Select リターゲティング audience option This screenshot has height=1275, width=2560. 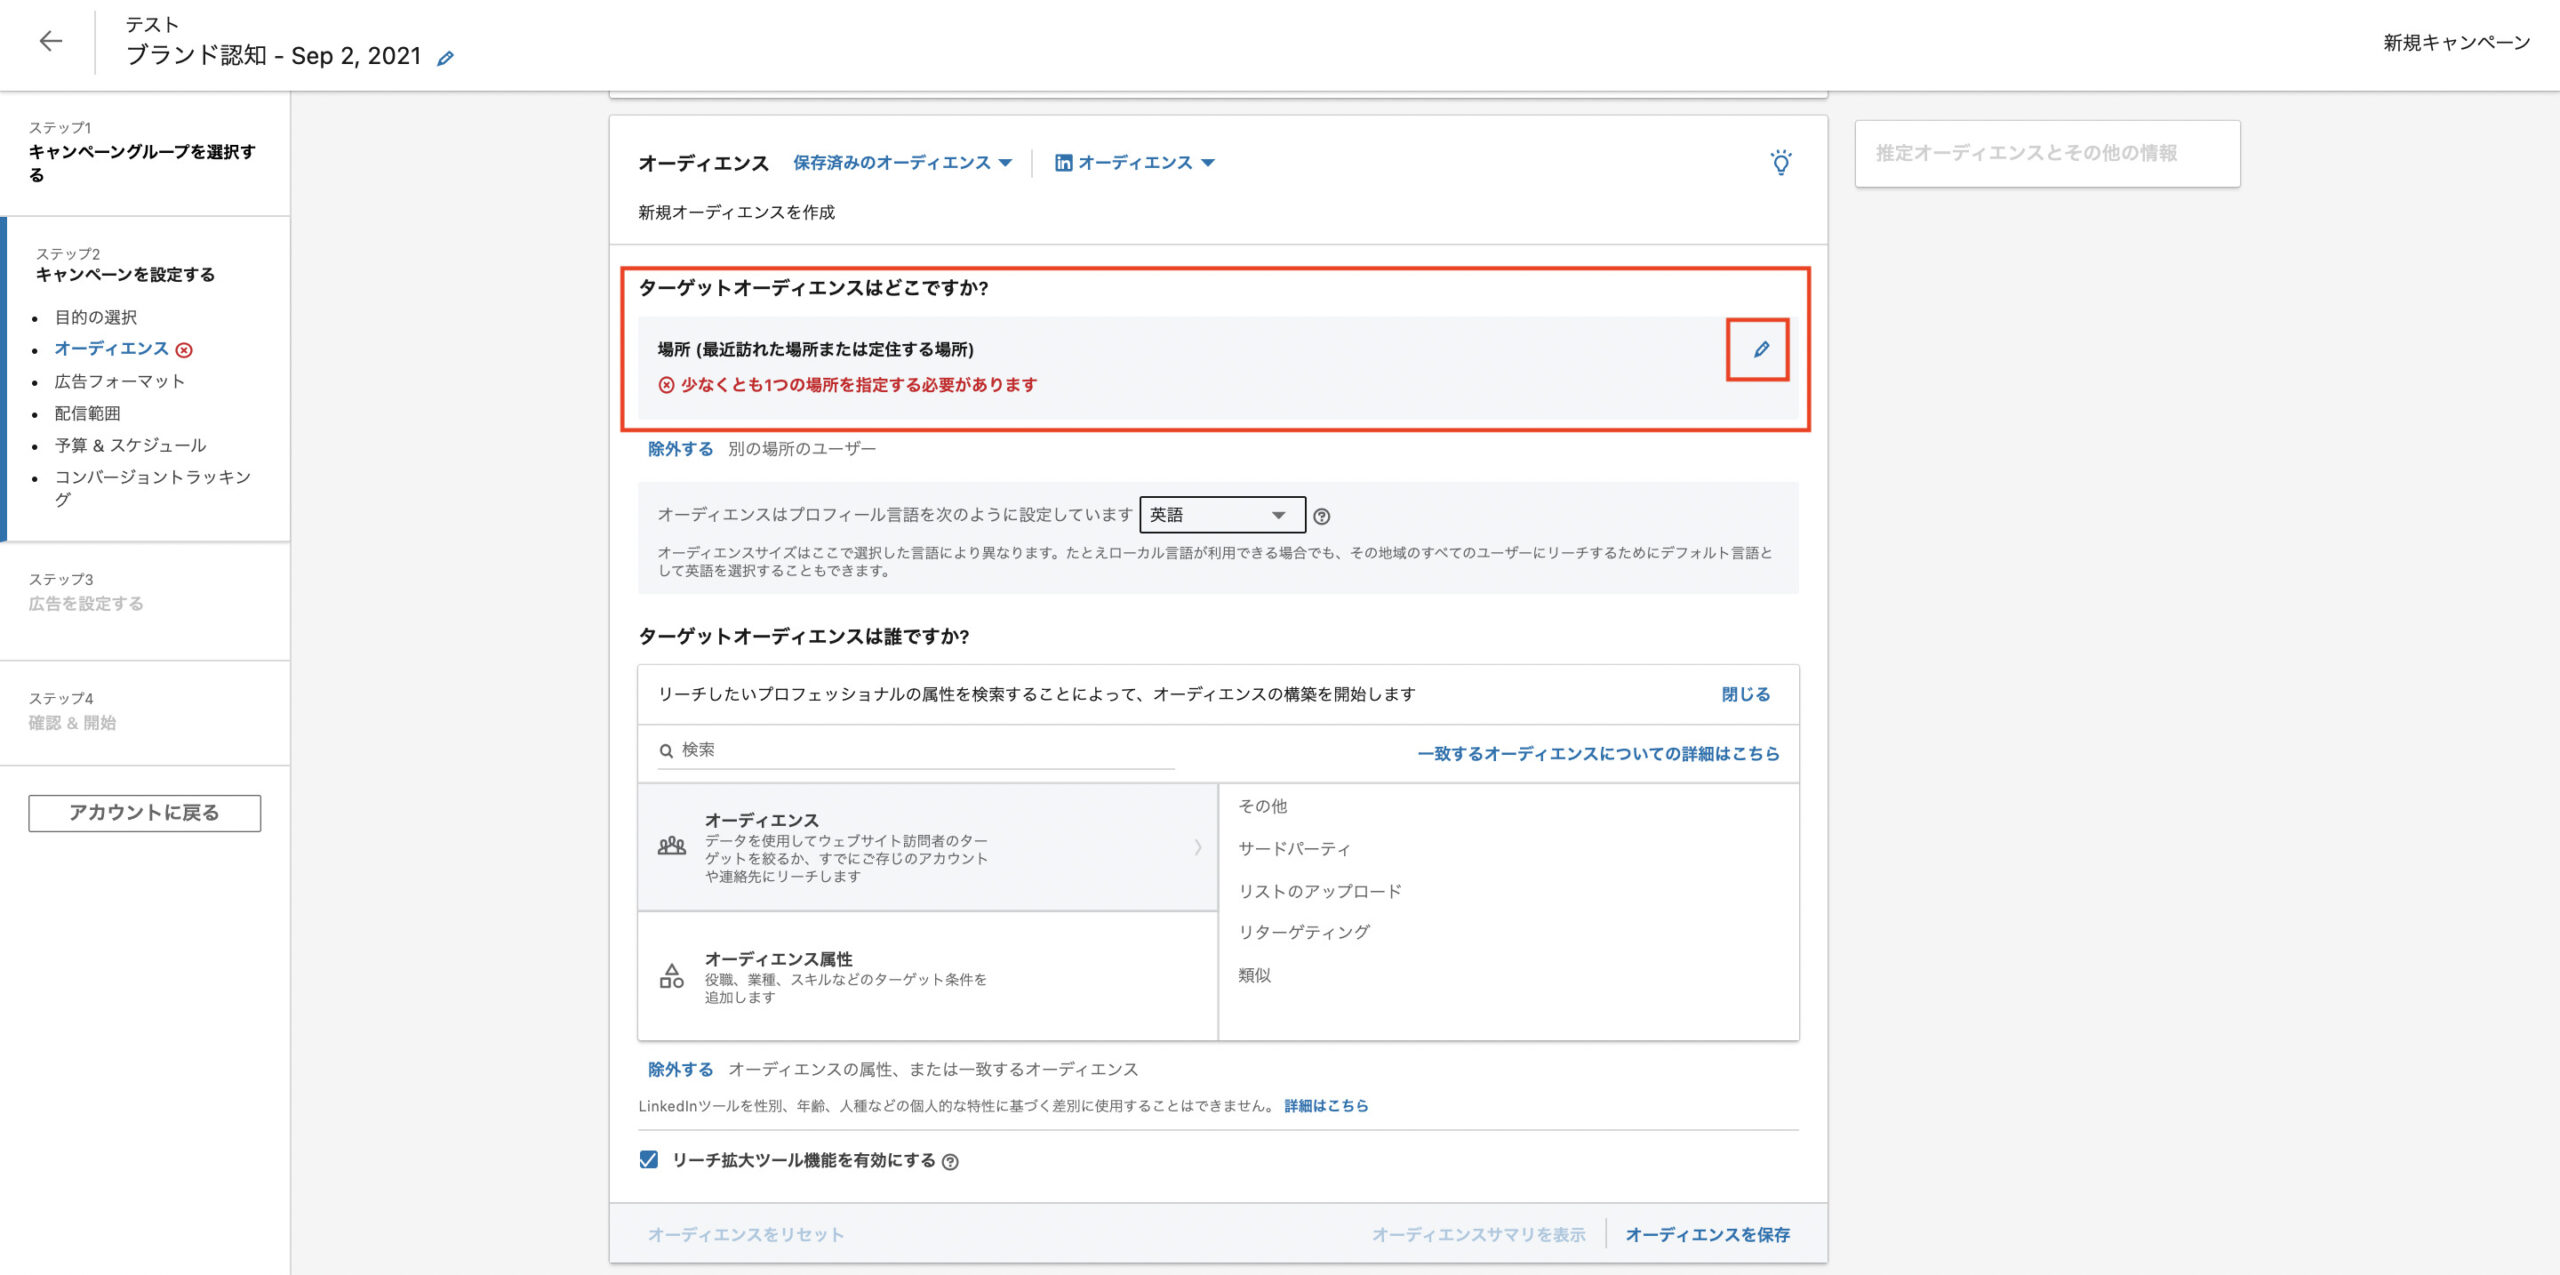point(1303,932)
